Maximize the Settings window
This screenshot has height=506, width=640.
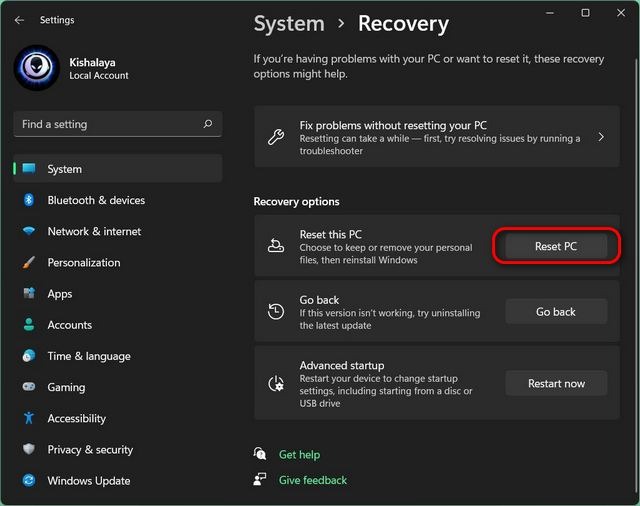[585, 13]
